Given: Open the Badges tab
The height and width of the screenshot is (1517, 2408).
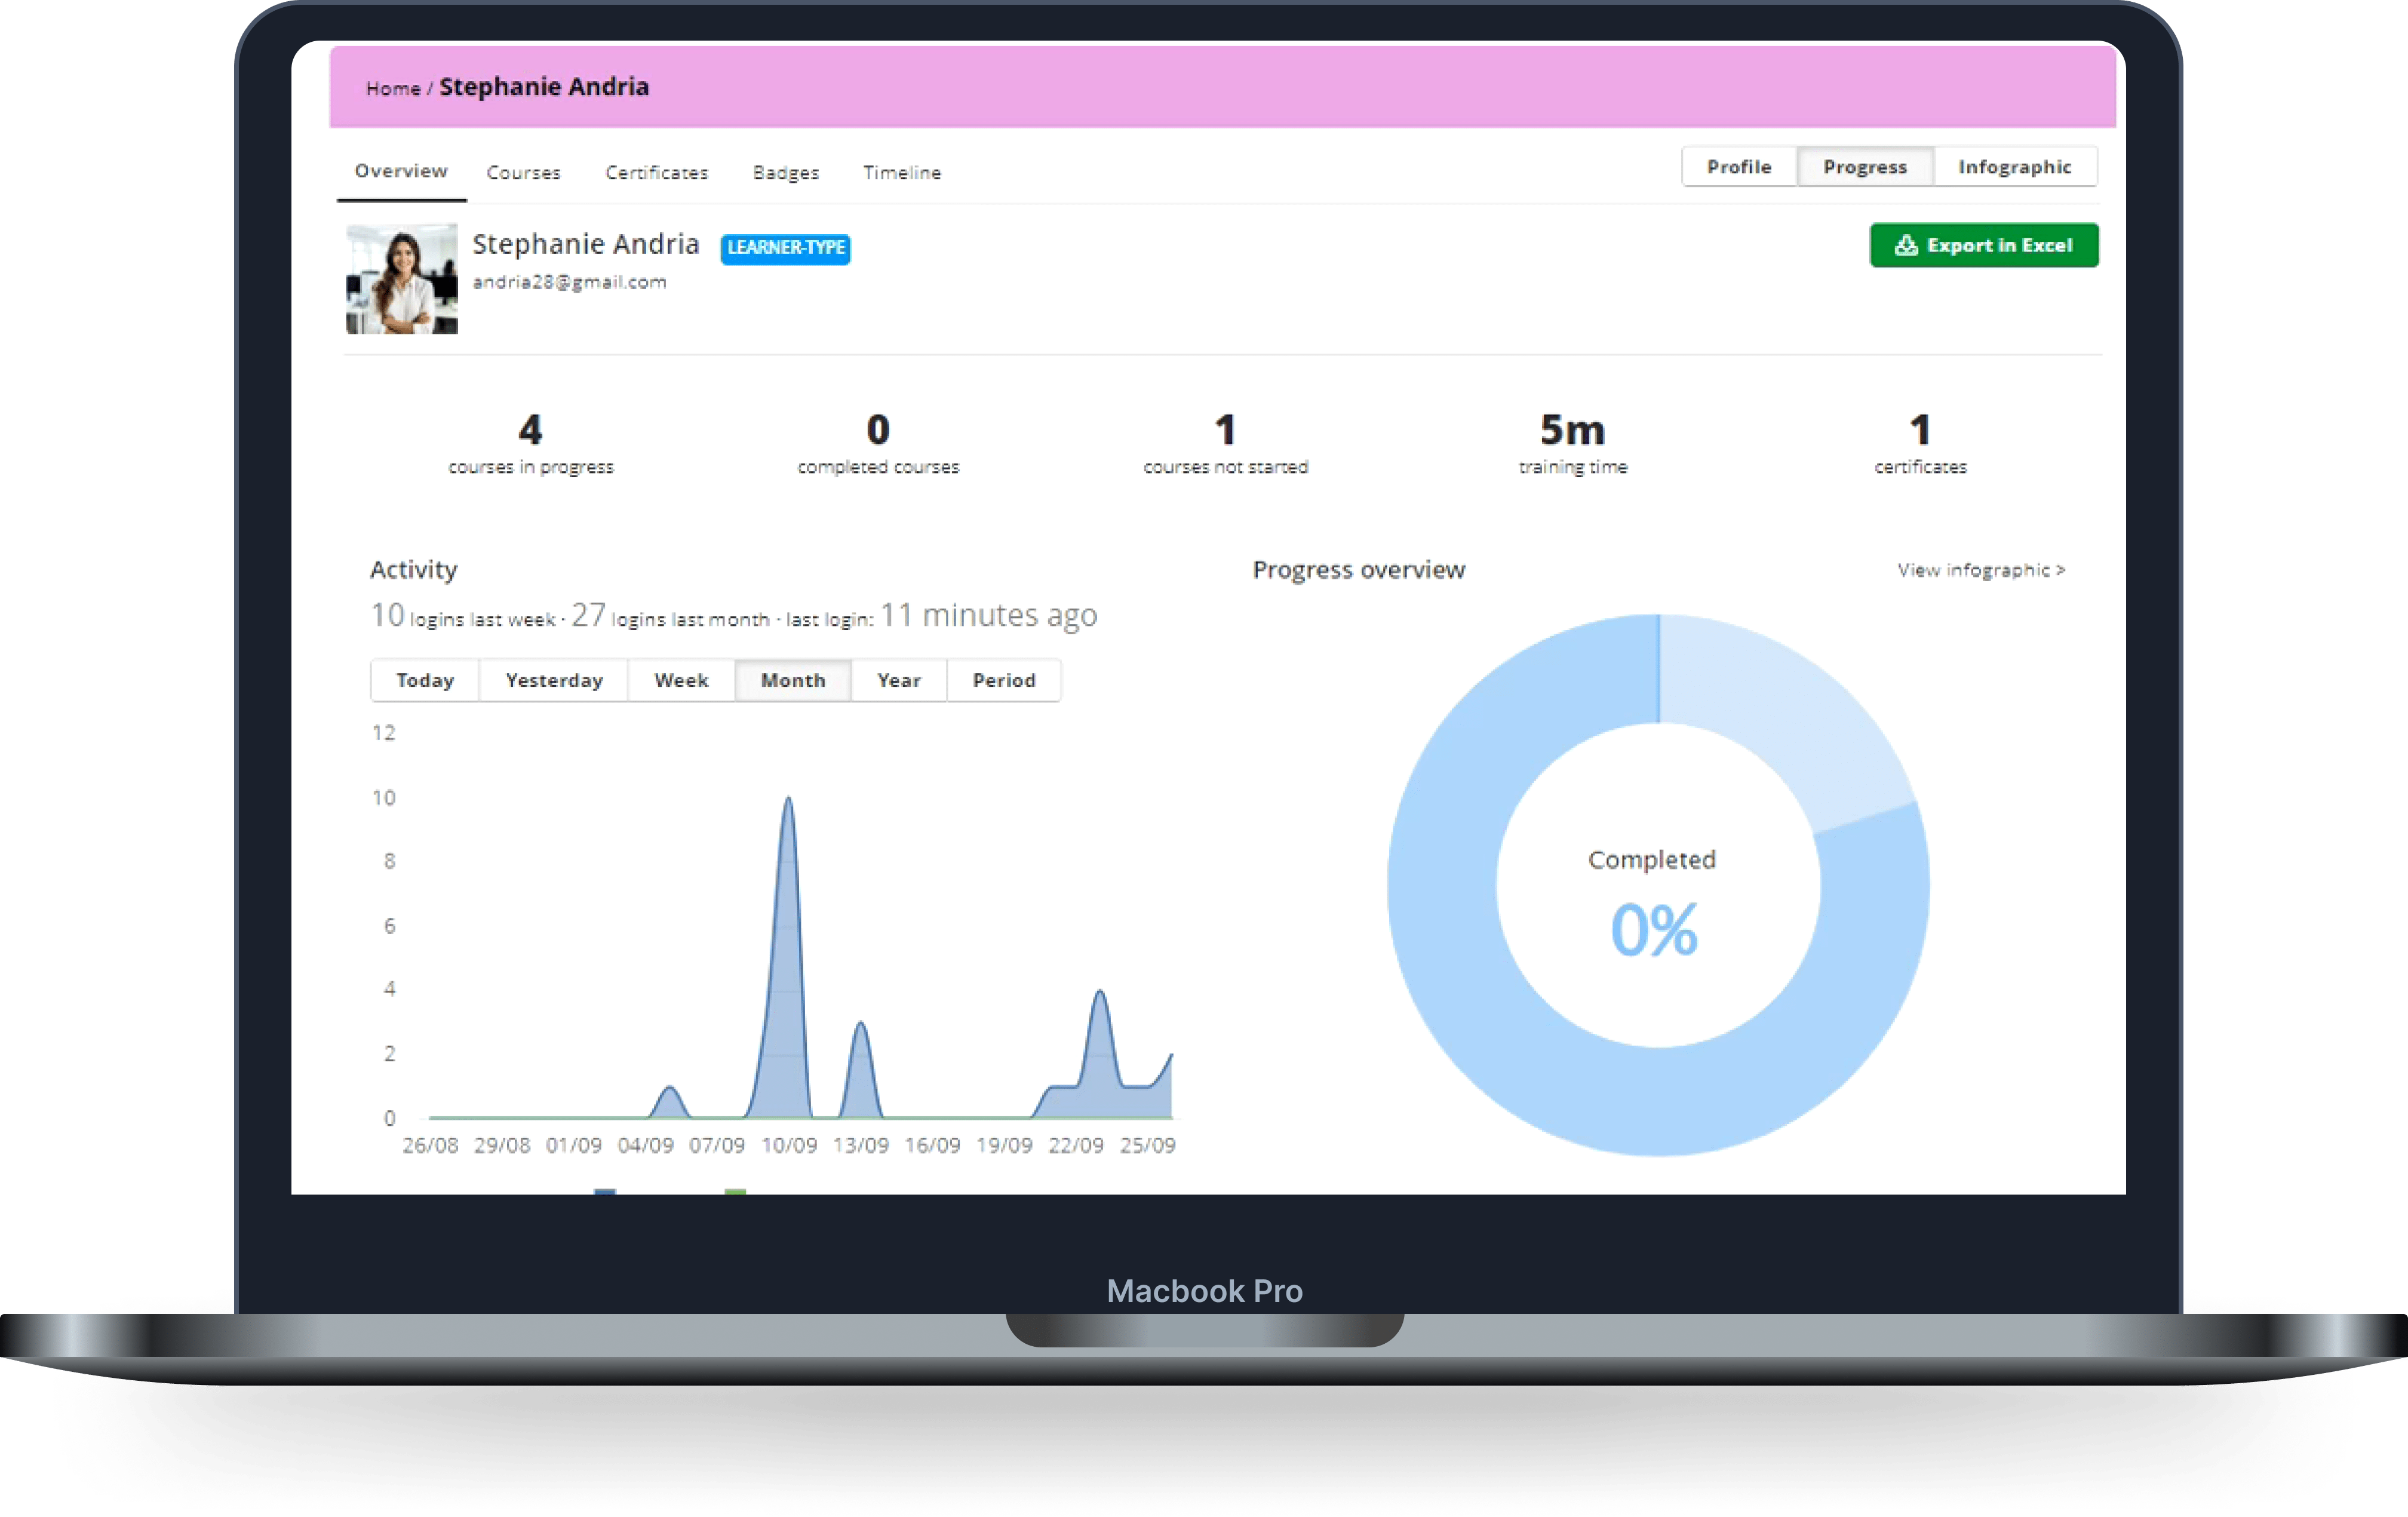Looking at the screenshot, I should tap(785, 173).
